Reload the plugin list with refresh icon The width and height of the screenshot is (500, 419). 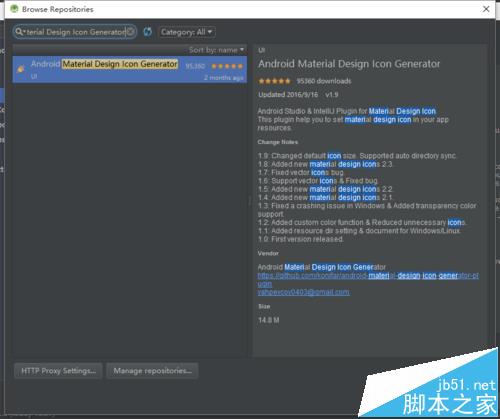(x=147, y=32)
